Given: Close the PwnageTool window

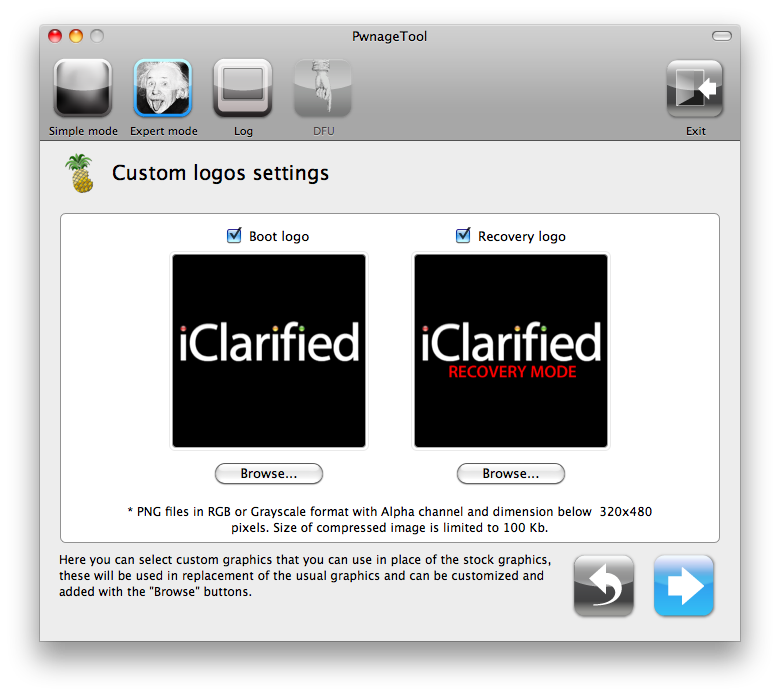Looking at the screenshot, I should point(55,36).
